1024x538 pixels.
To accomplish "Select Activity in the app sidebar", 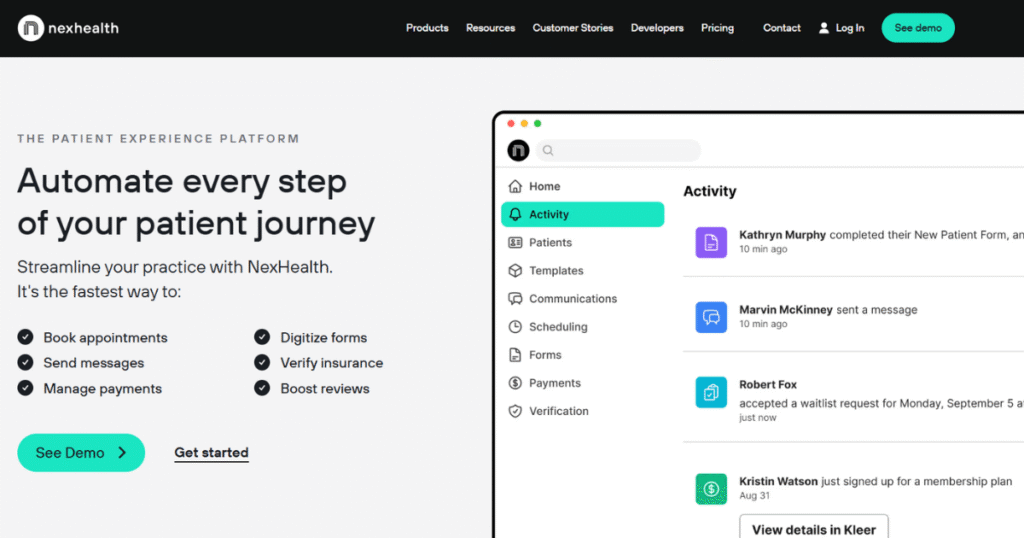I will click(x=582, y=214).
